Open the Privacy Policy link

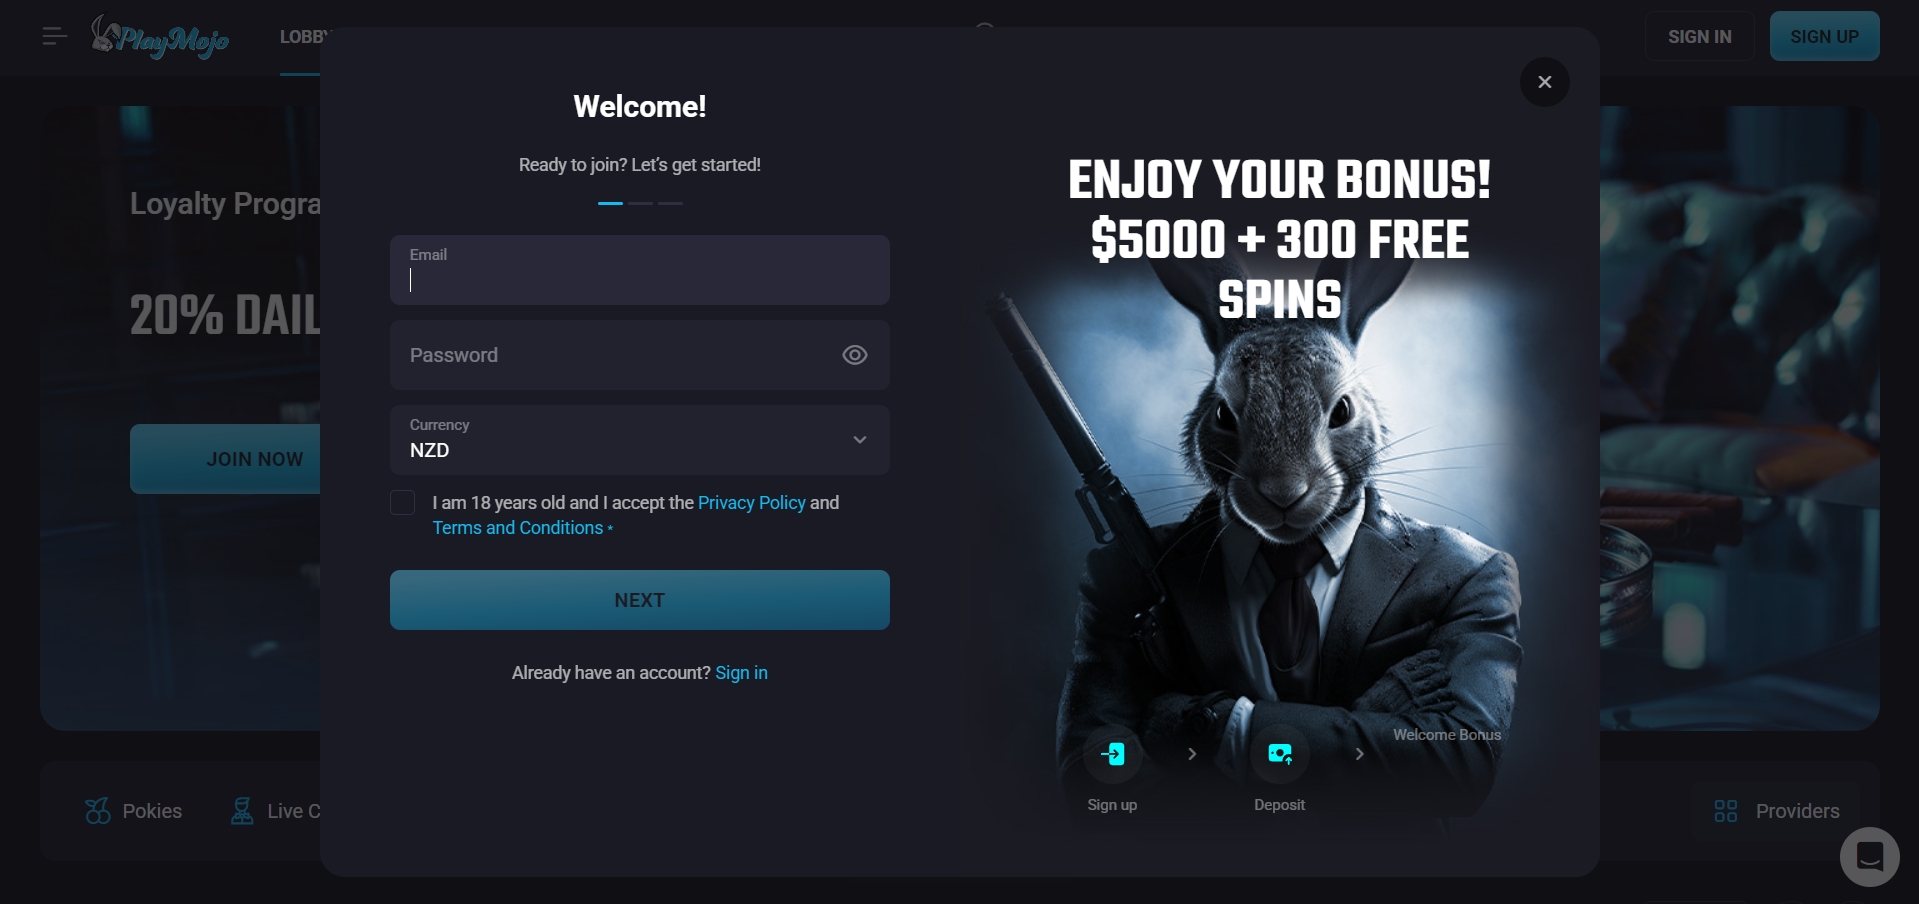point(751,503)
